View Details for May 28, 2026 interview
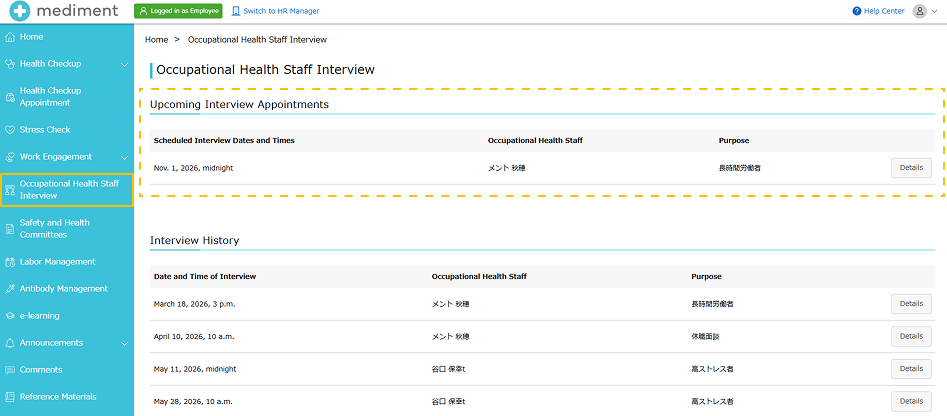This screenshot has height=416, width=947. [x=911, y=401]
